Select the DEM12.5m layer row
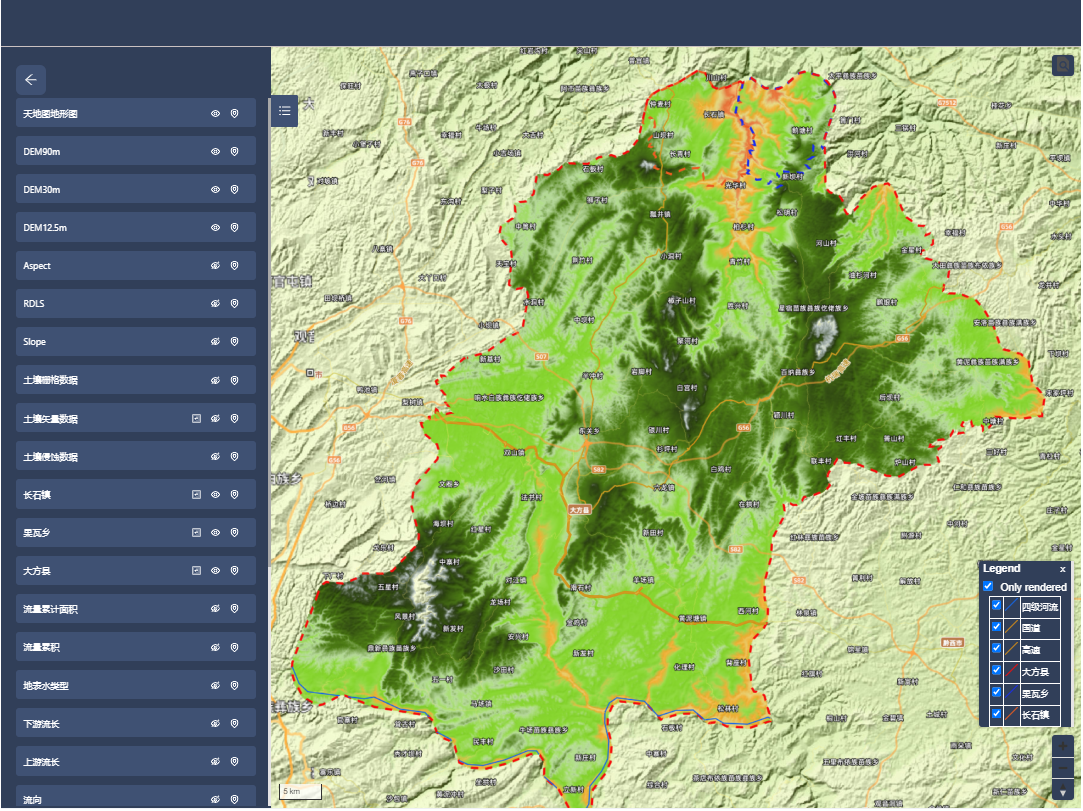 tap(110, 228)
